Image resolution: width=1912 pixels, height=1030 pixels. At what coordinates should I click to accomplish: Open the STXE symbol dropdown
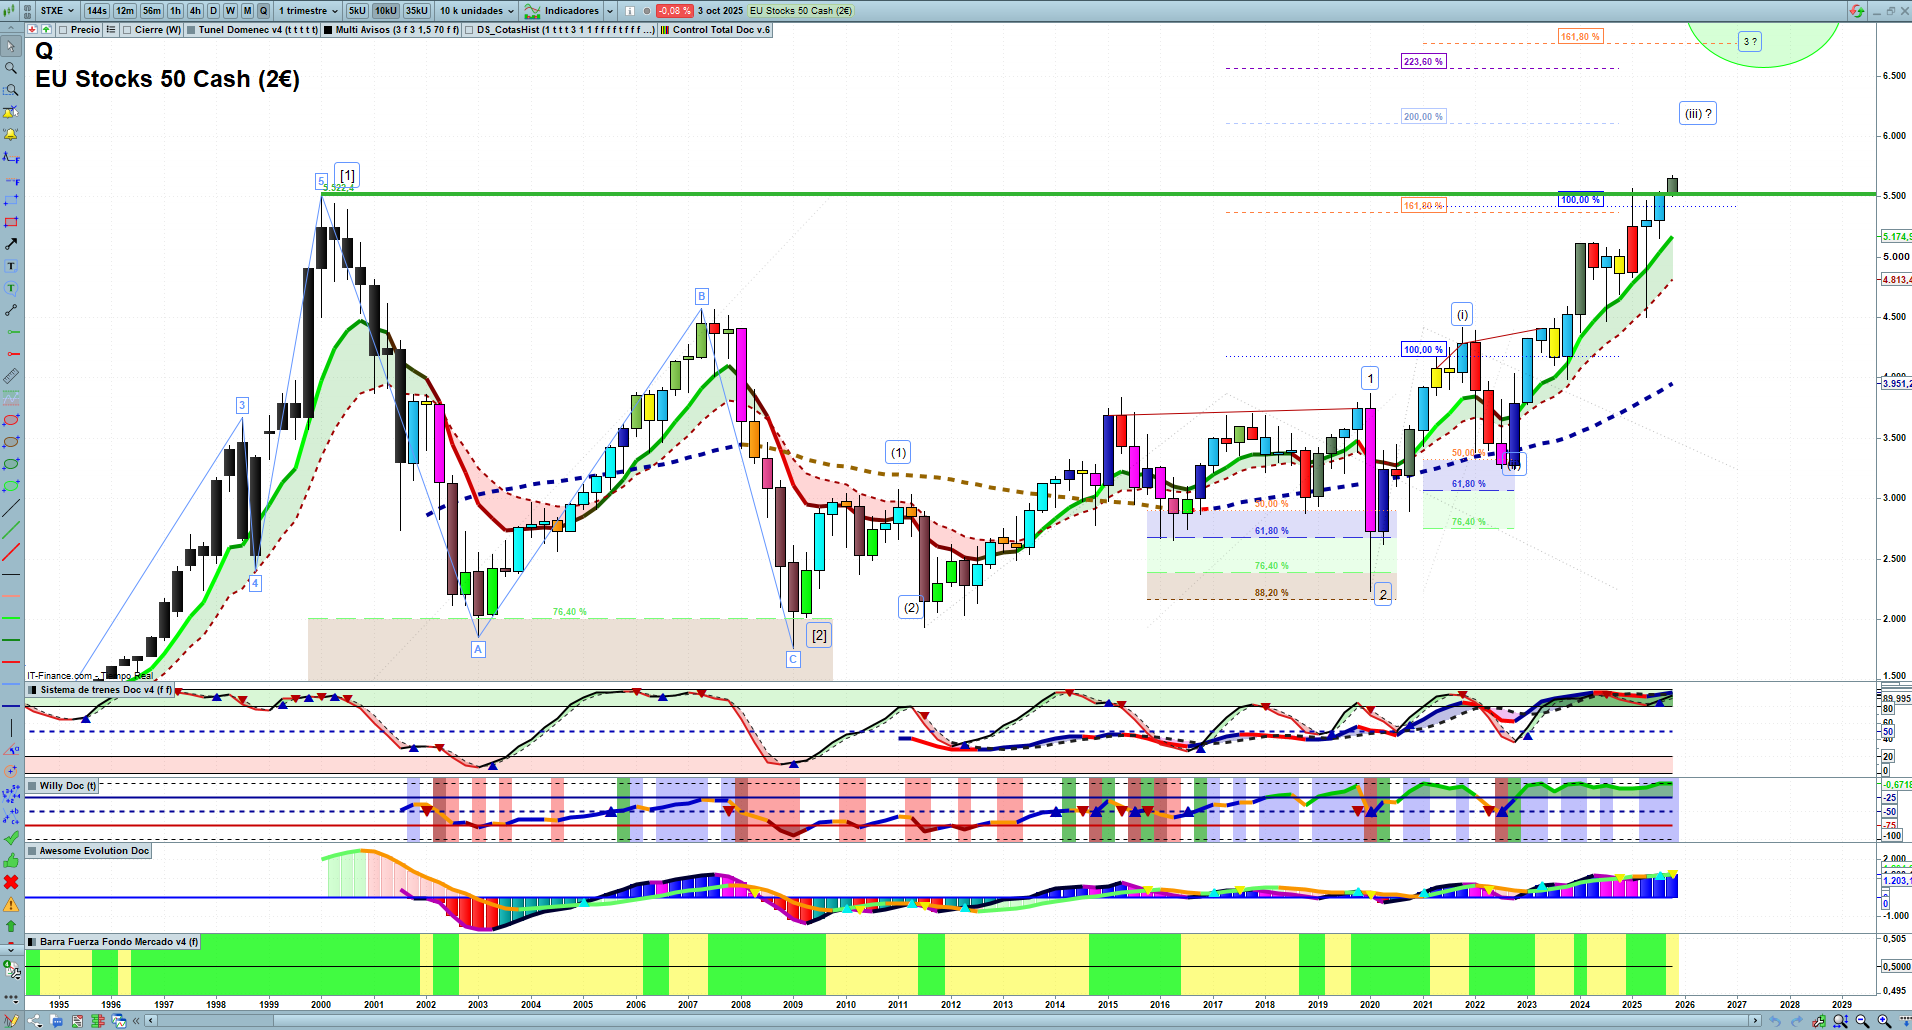(x=58, y=11)
